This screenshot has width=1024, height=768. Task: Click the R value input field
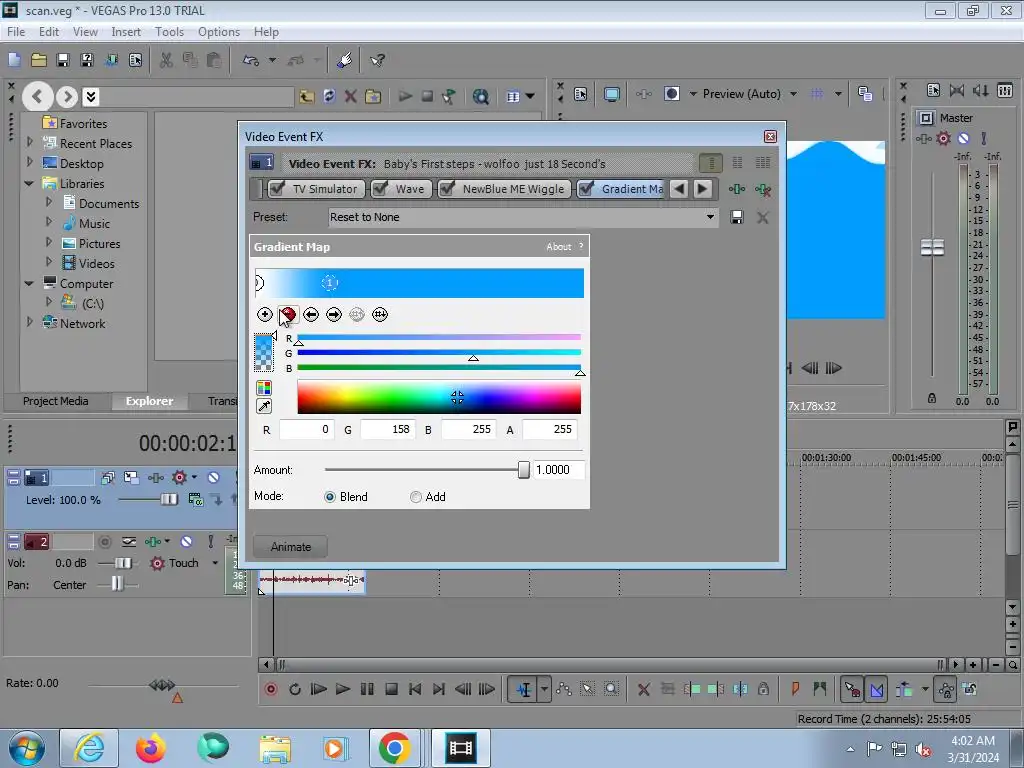(x=307, y=430)
